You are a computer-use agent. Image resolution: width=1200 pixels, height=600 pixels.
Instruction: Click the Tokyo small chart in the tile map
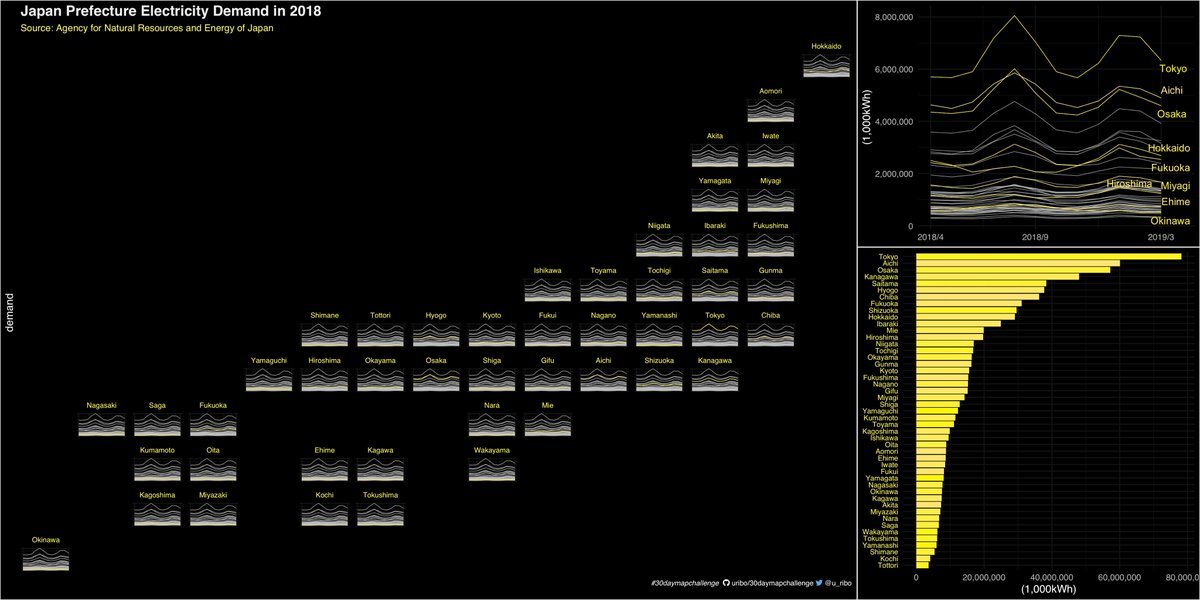click(714, 335)
